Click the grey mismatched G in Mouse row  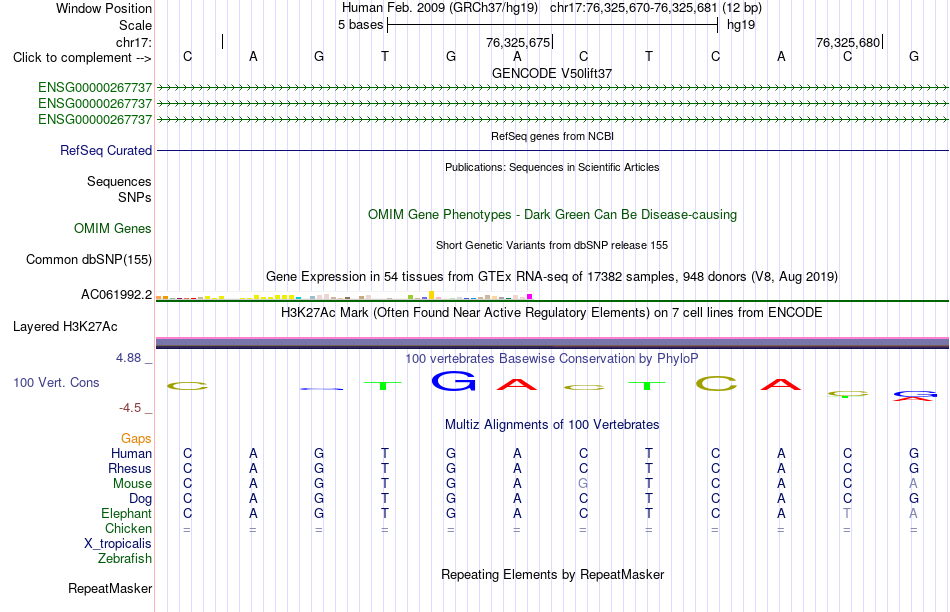click(583, 484)
